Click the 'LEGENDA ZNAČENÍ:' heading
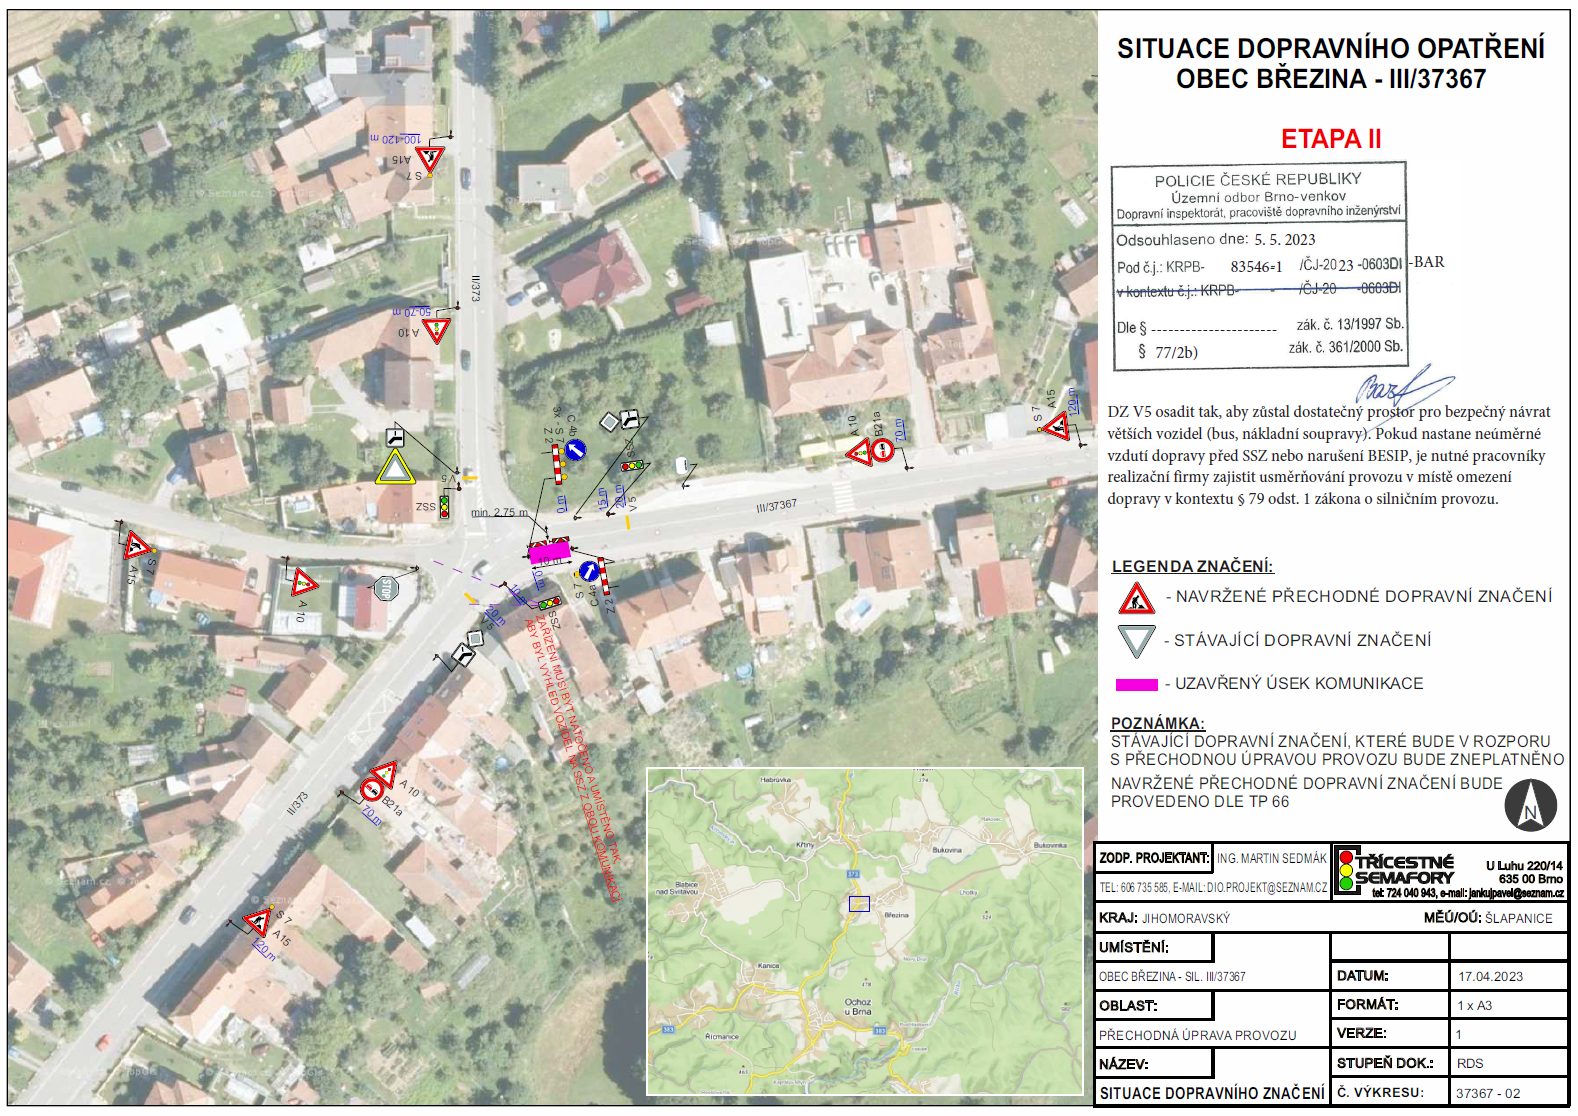Image resolution: width=1578 pixels, height=1116 pixels. point(1193,566)
